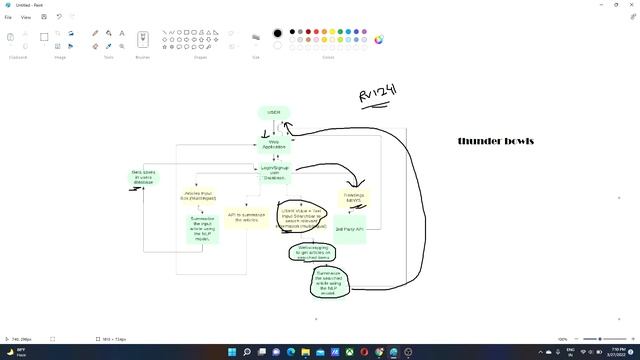Pick the Rounded rectangle shape
The height and width of the screenshot is (360, 640).
click(194, 32)
